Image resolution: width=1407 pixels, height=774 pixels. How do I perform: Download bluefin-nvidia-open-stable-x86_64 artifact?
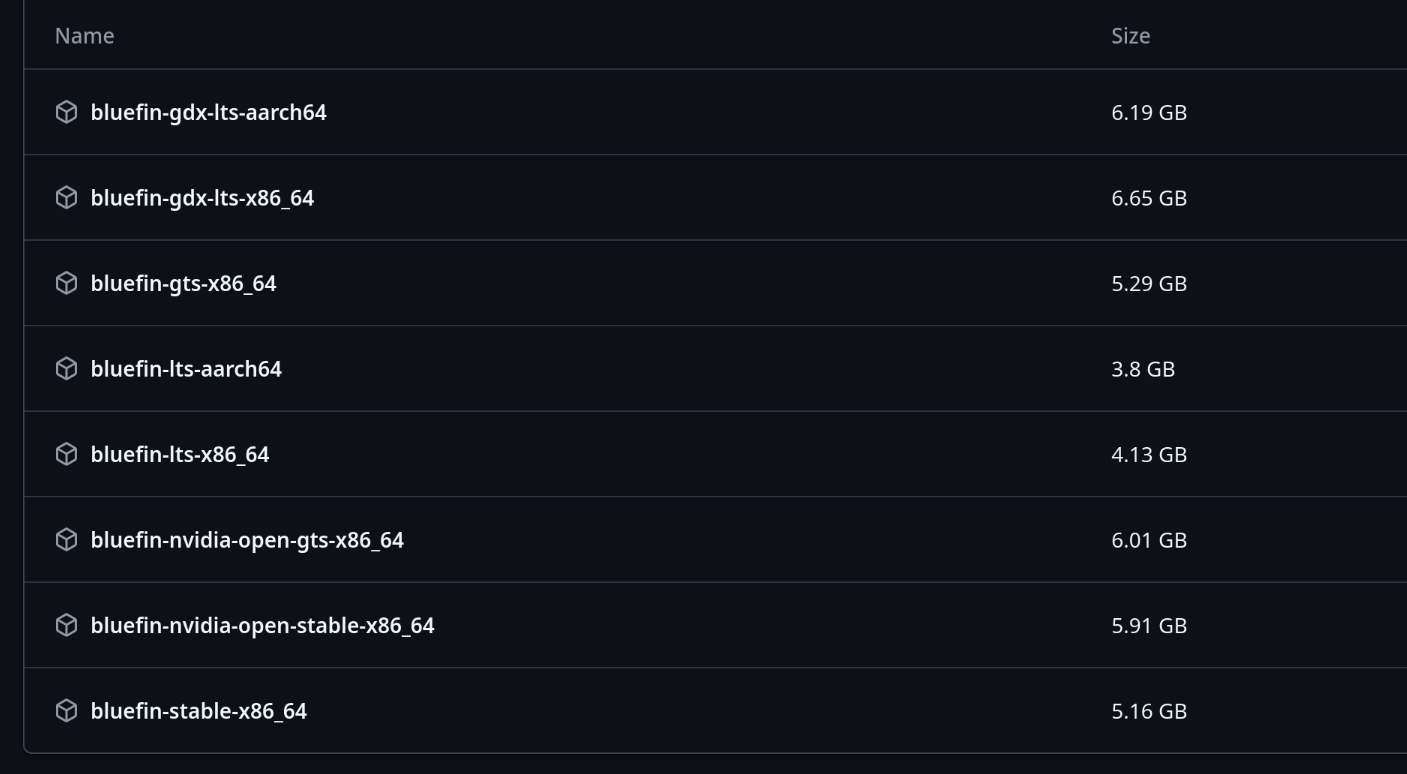(x=262, y=625)
